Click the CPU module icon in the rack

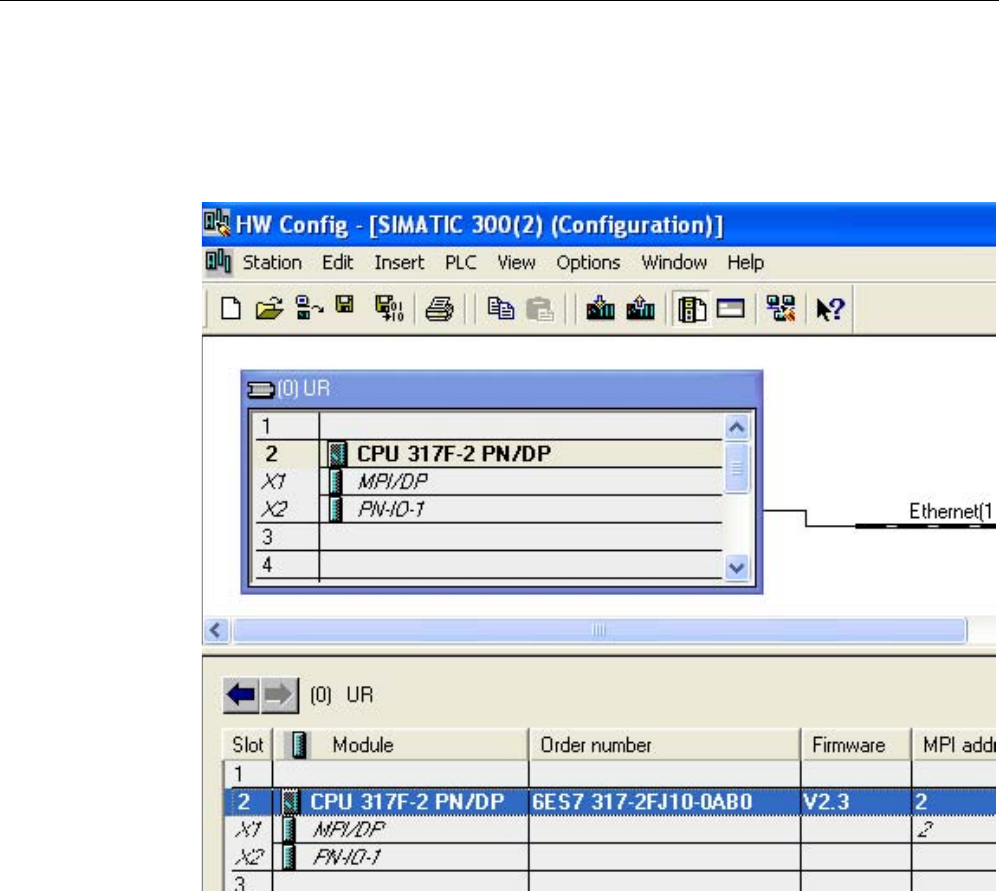point(337,454)
